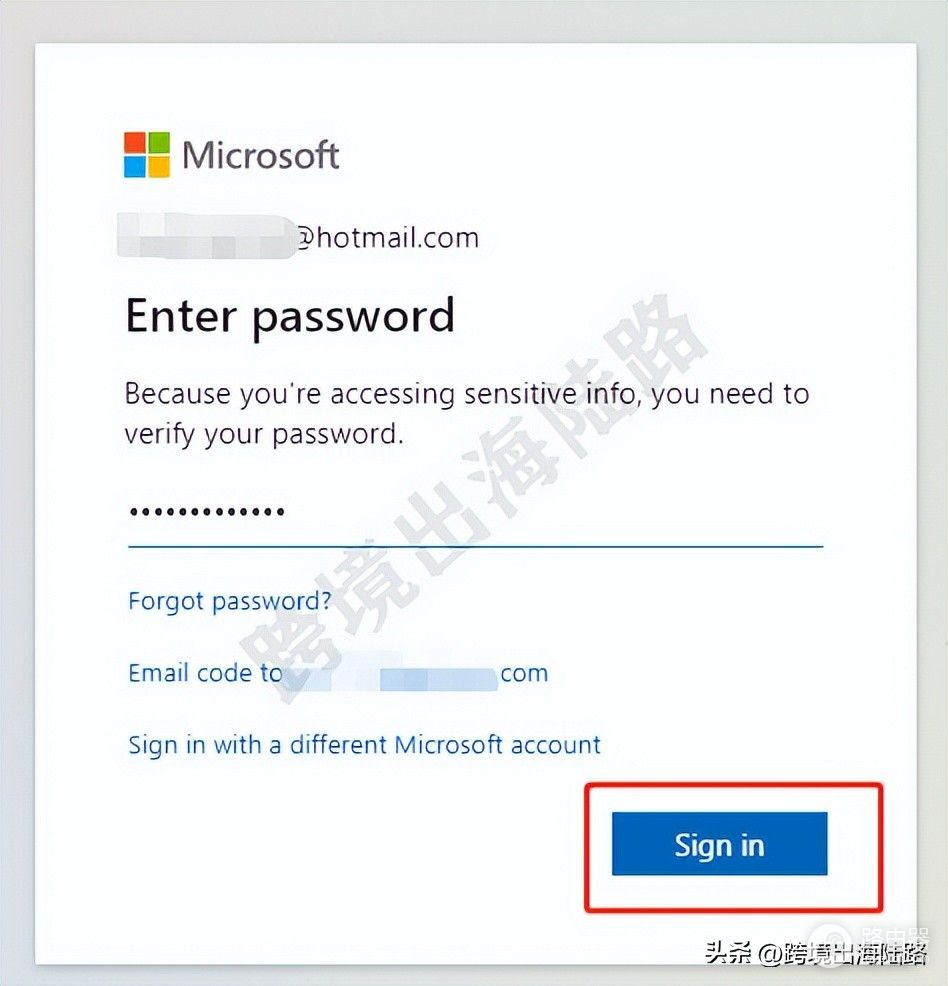Click the red square of Microsoft logo
948x986 pixels.
click(135, 143)
